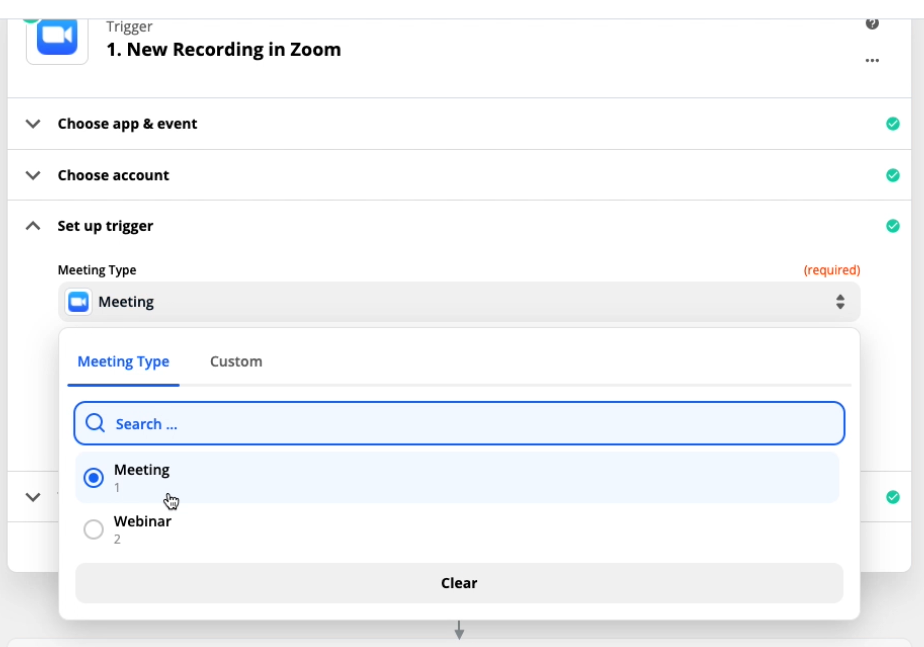Click the Clear button
924x647 pixels.
(x=459, y=583)
